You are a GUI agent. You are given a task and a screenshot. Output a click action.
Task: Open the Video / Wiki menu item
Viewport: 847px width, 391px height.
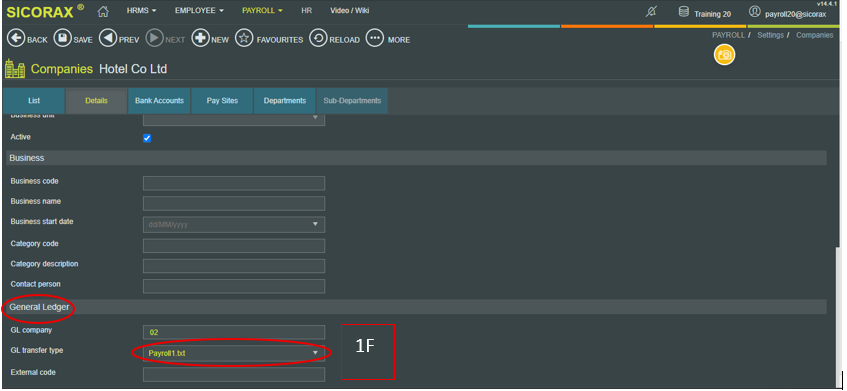[x=349, y=11]
